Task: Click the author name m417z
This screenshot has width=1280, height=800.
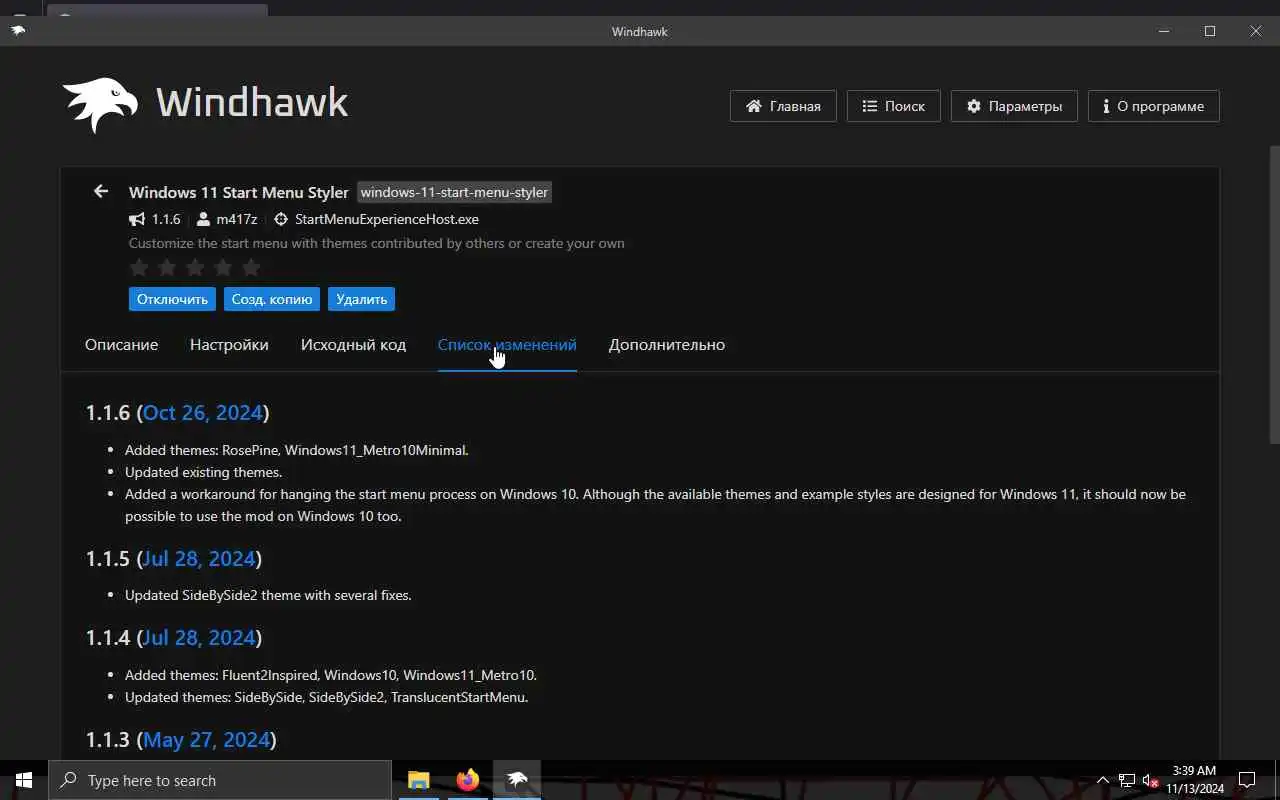Action: pos(236,219)
